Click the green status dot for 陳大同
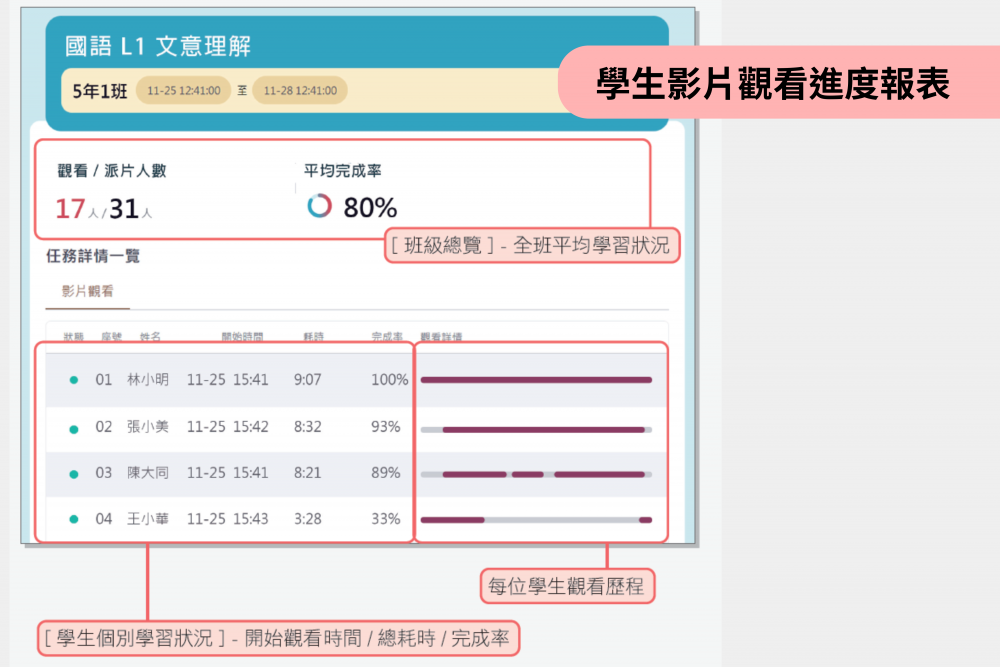Viewport: 1000px width, 667px height. pos(73,474)
